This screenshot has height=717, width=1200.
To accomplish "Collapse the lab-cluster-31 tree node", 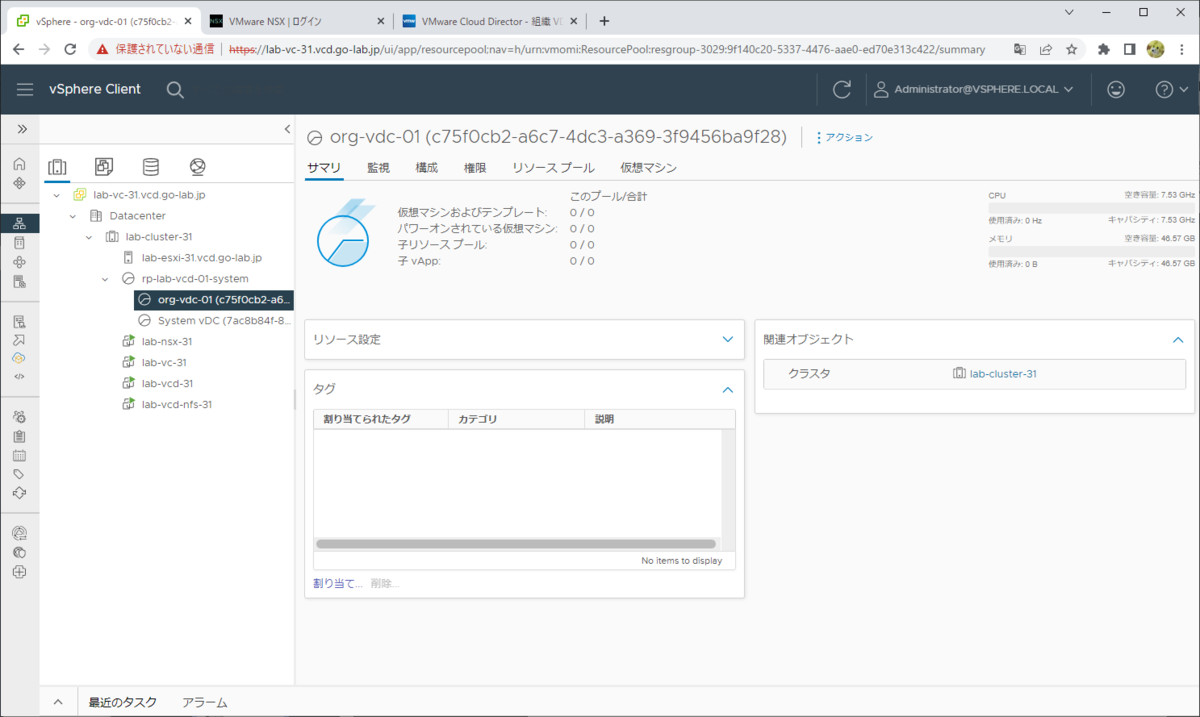I will [89, 237].
